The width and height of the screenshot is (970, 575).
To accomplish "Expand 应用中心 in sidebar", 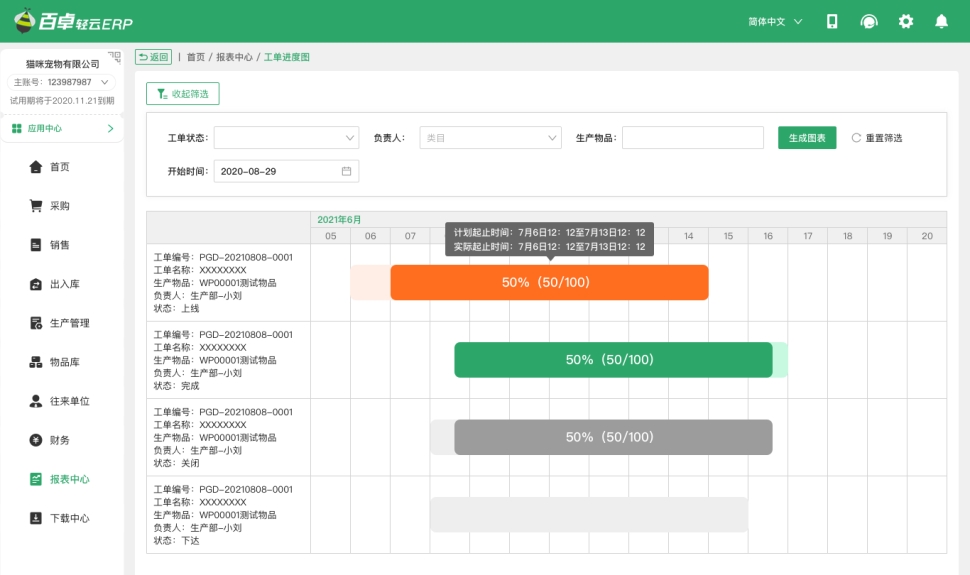I will 62,128.
